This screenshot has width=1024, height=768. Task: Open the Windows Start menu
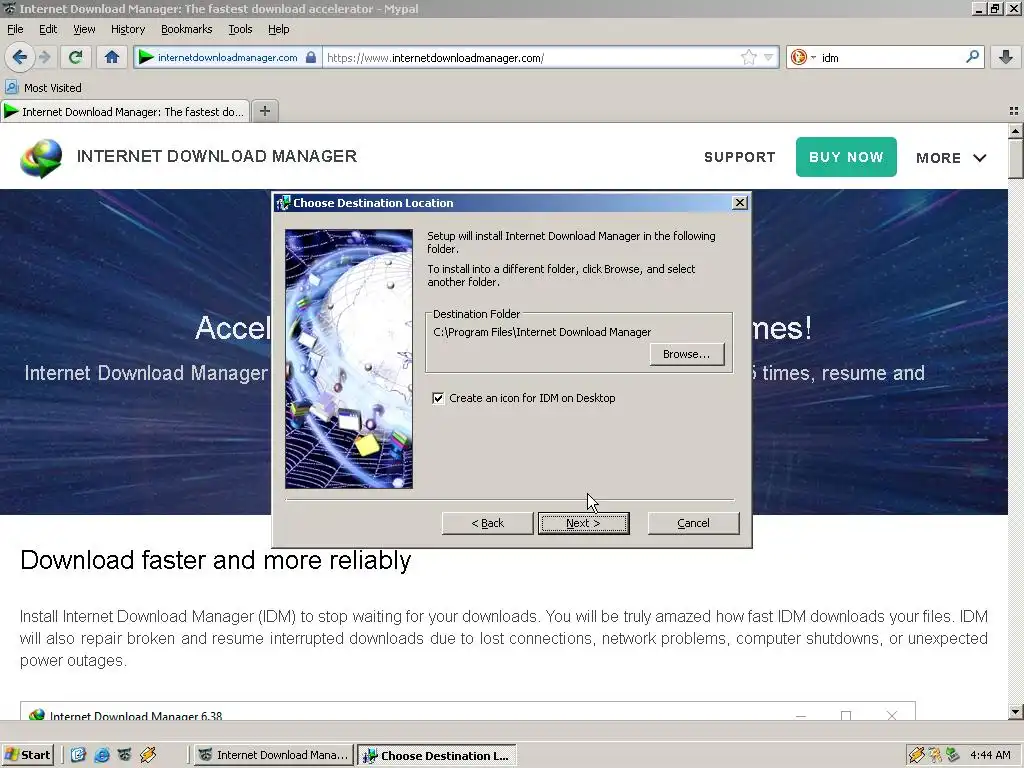[27, 755]
